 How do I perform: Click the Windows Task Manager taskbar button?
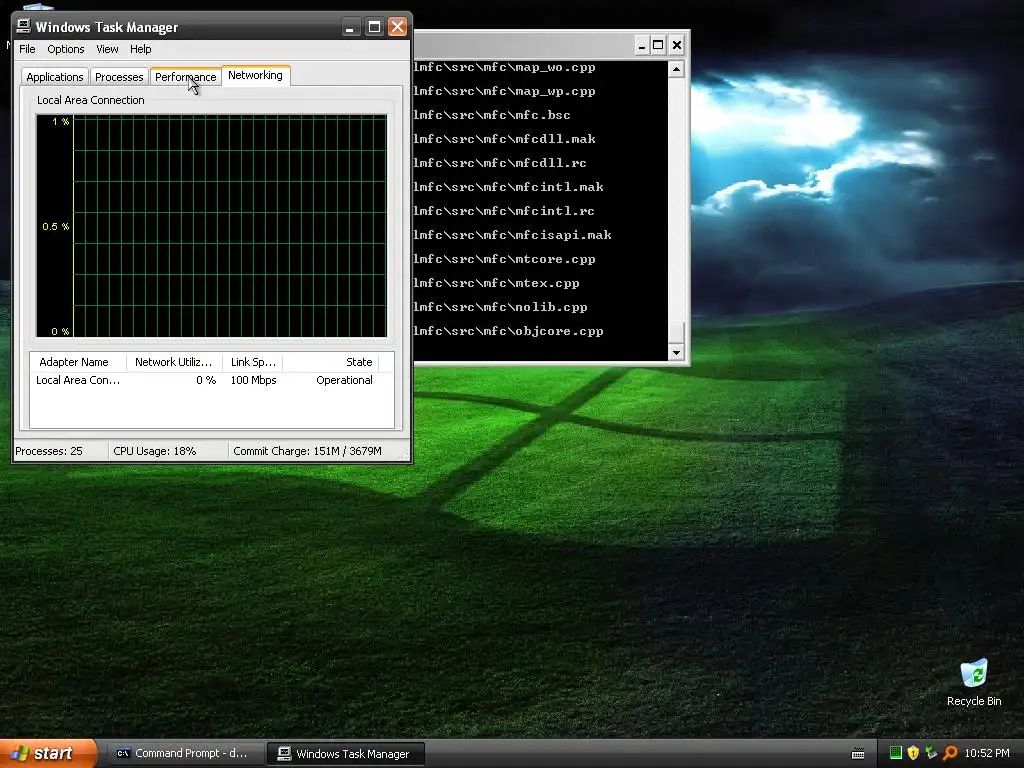pos(345,754)
